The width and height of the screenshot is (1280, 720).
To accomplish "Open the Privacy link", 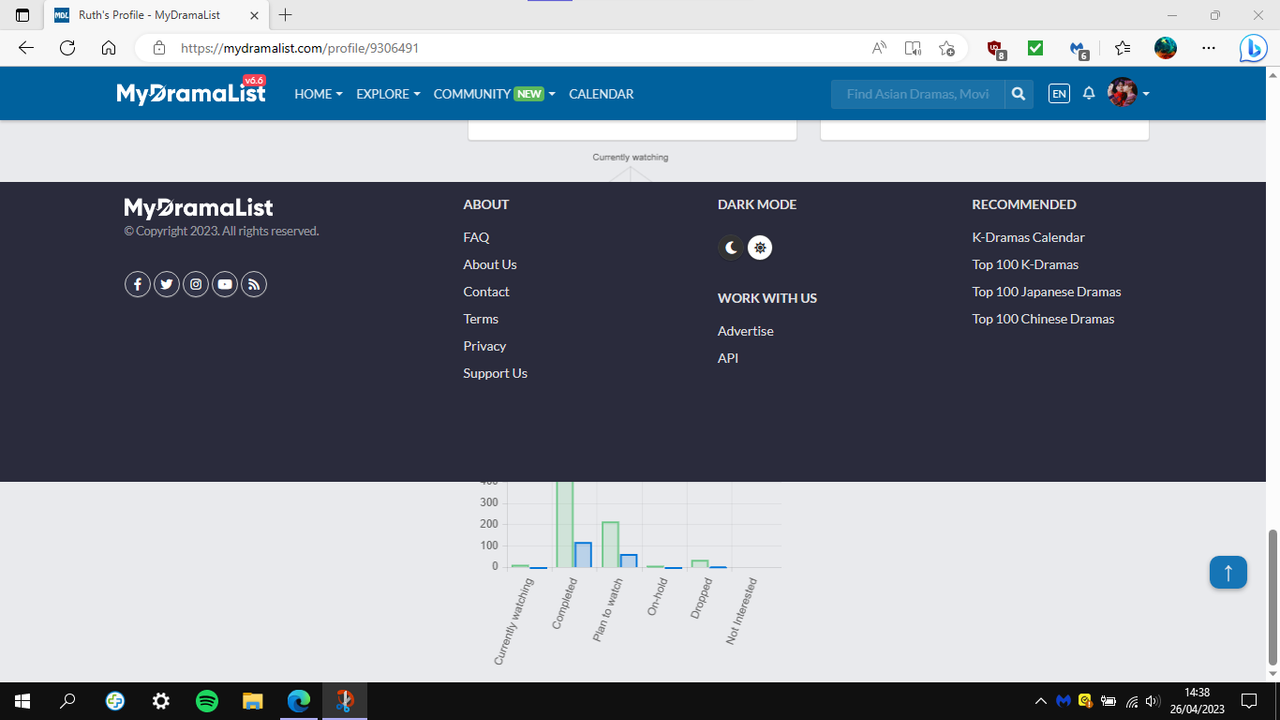I will point(485,345).
